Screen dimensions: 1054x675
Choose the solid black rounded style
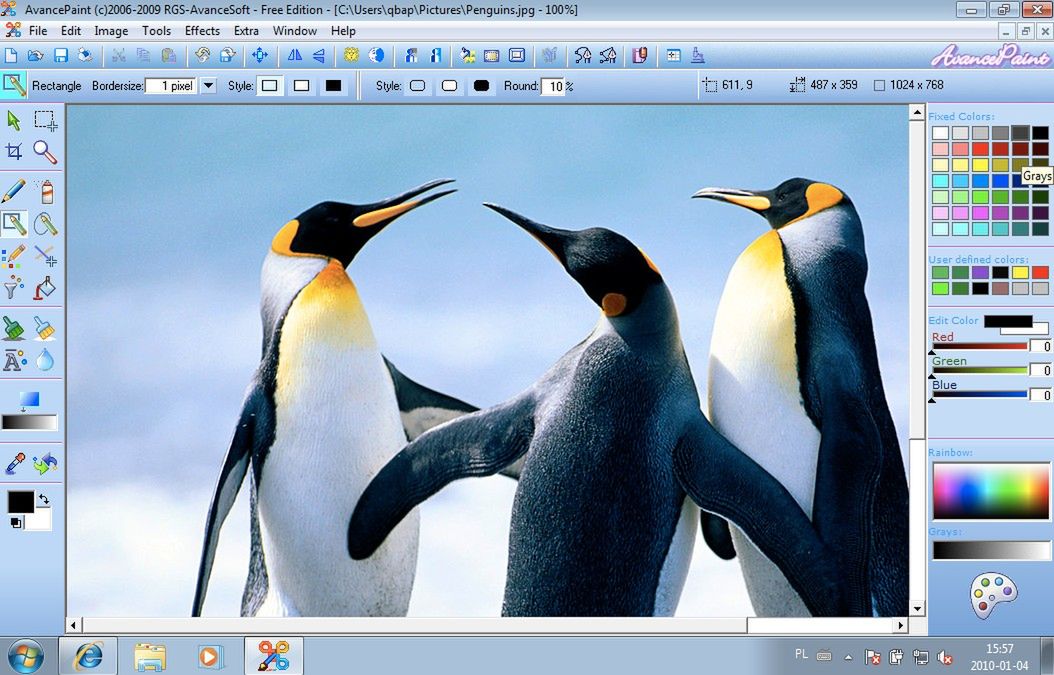481,85
